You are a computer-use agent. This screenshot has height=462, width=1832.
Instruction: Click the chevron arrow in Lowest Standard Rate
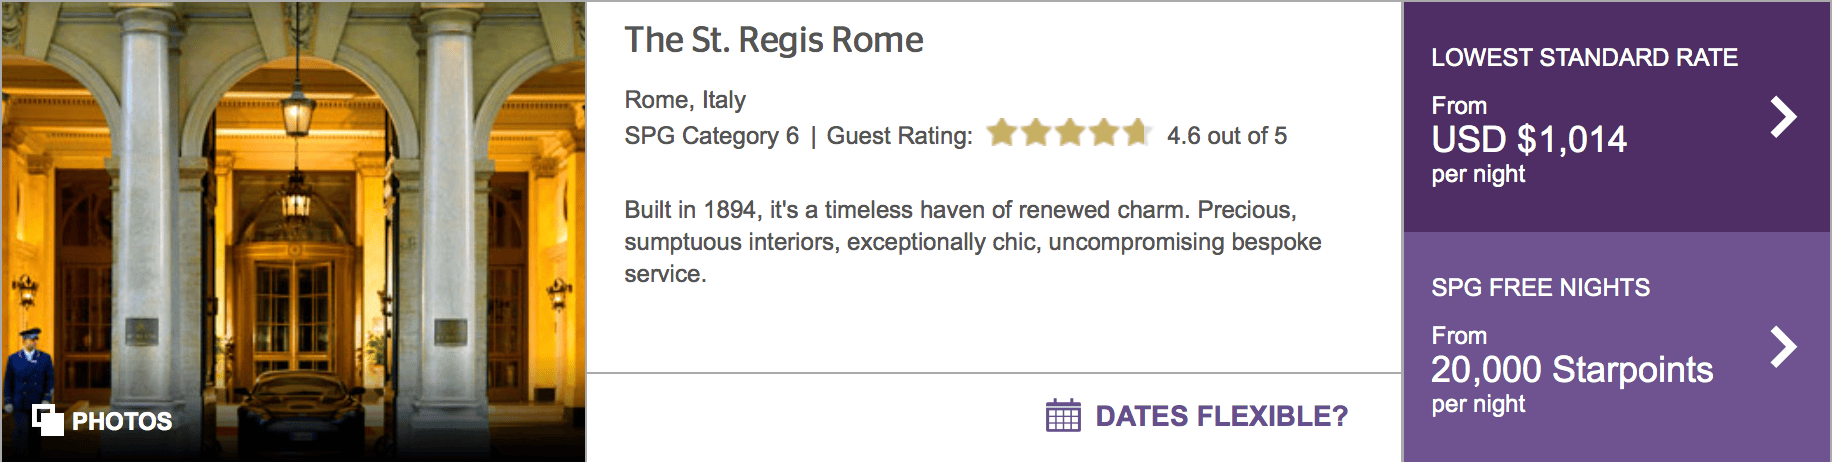[x=1783, y=117]
